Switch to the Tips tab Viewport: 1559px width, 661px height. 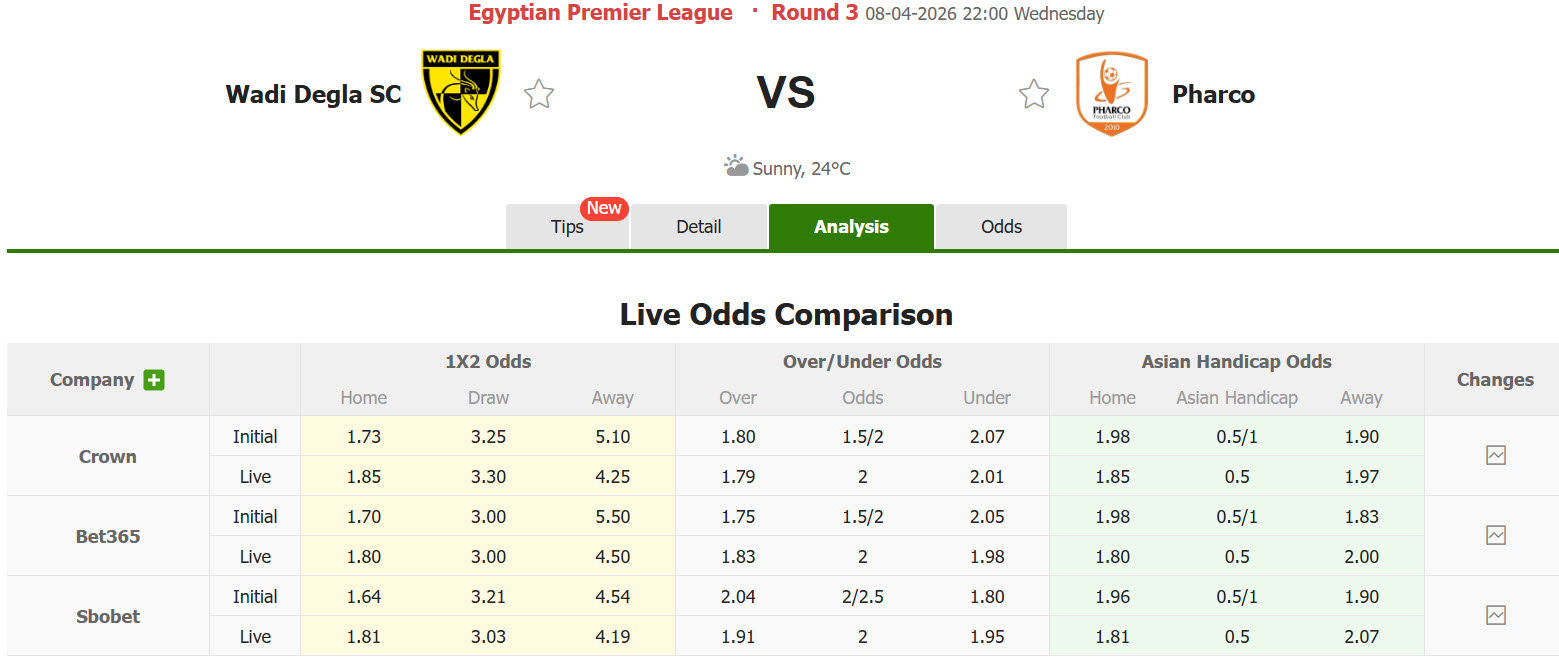(567, 227)
